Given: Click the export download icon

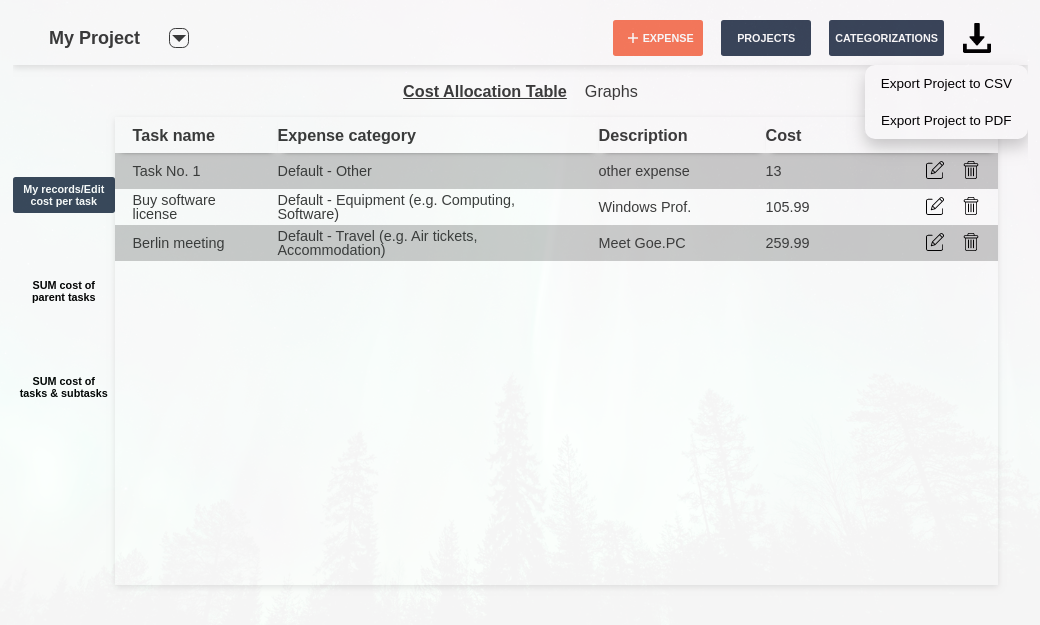Looking at the screenshot, I should tap(976, 38).
